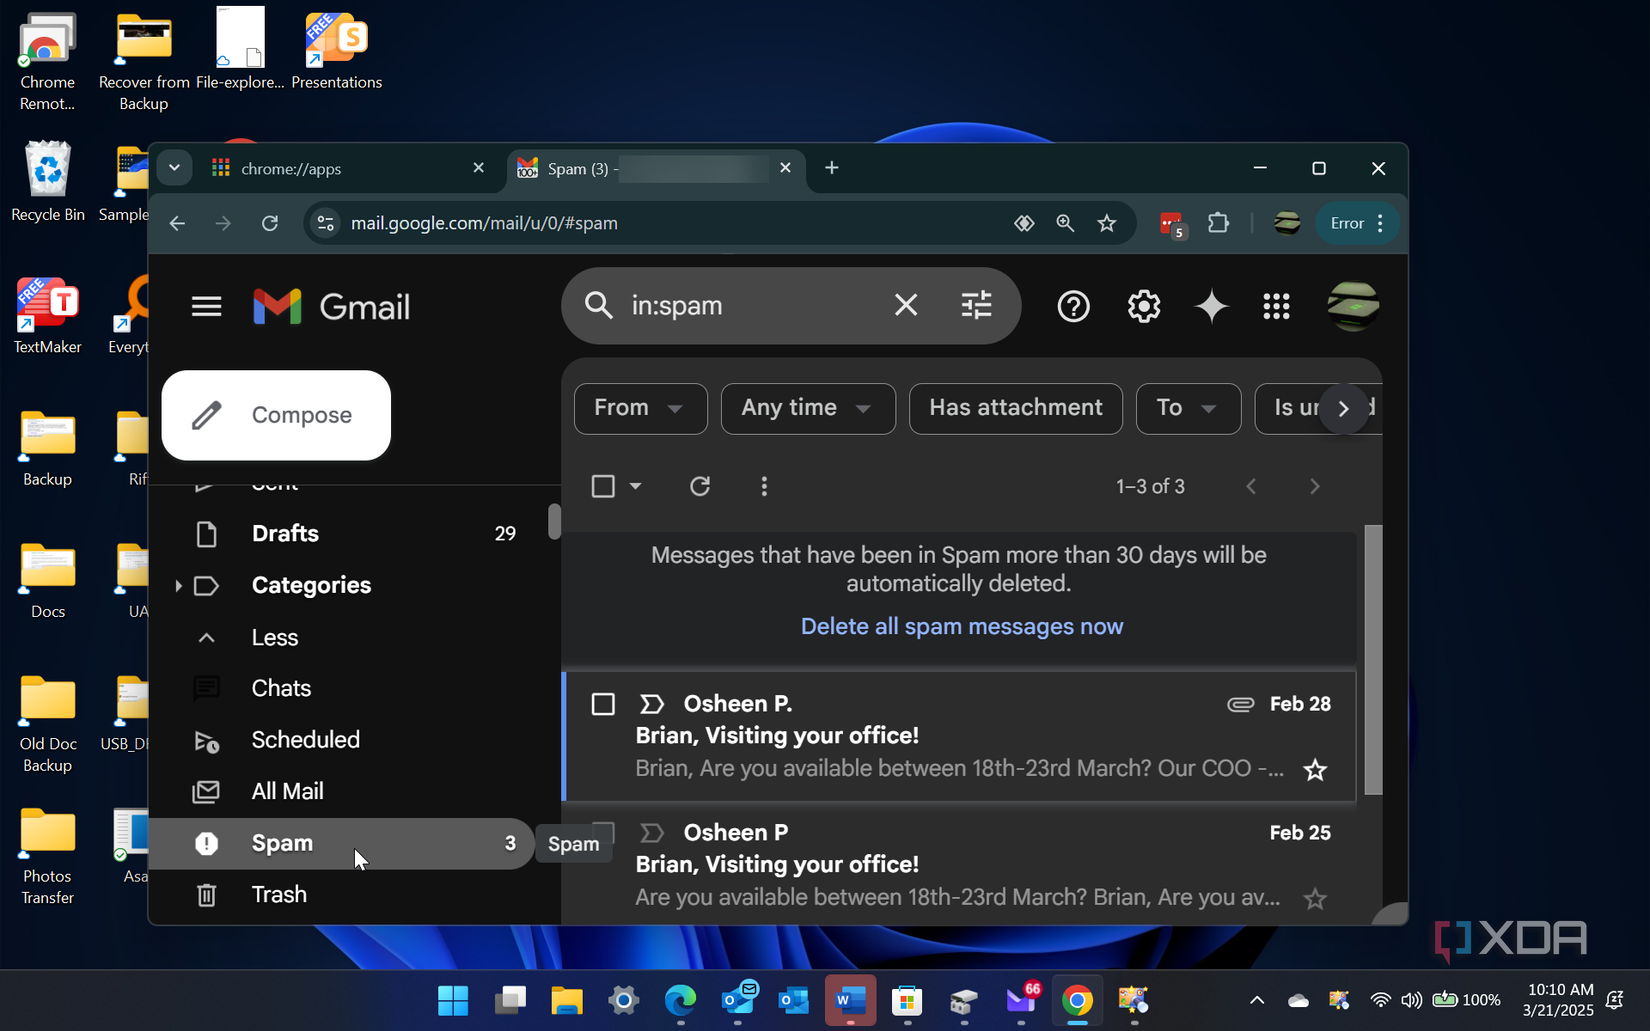
Task: Star the Feb 28 Osheen P. email
Action: (x=1315, y=770)
